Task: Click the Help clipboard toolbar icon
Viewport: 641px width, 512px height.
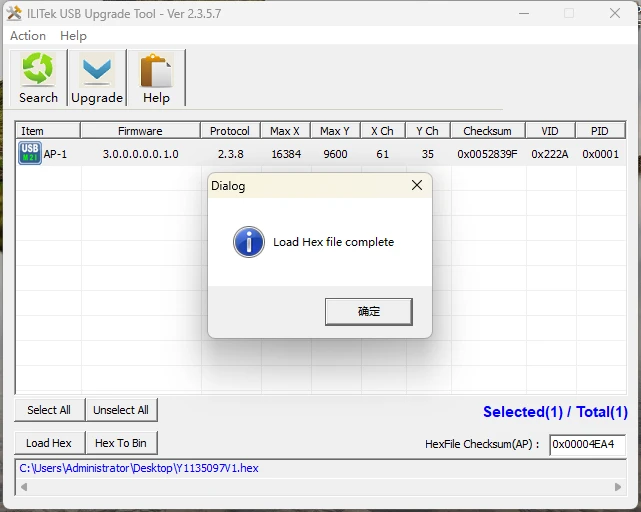Action: (x=156, y=78)
